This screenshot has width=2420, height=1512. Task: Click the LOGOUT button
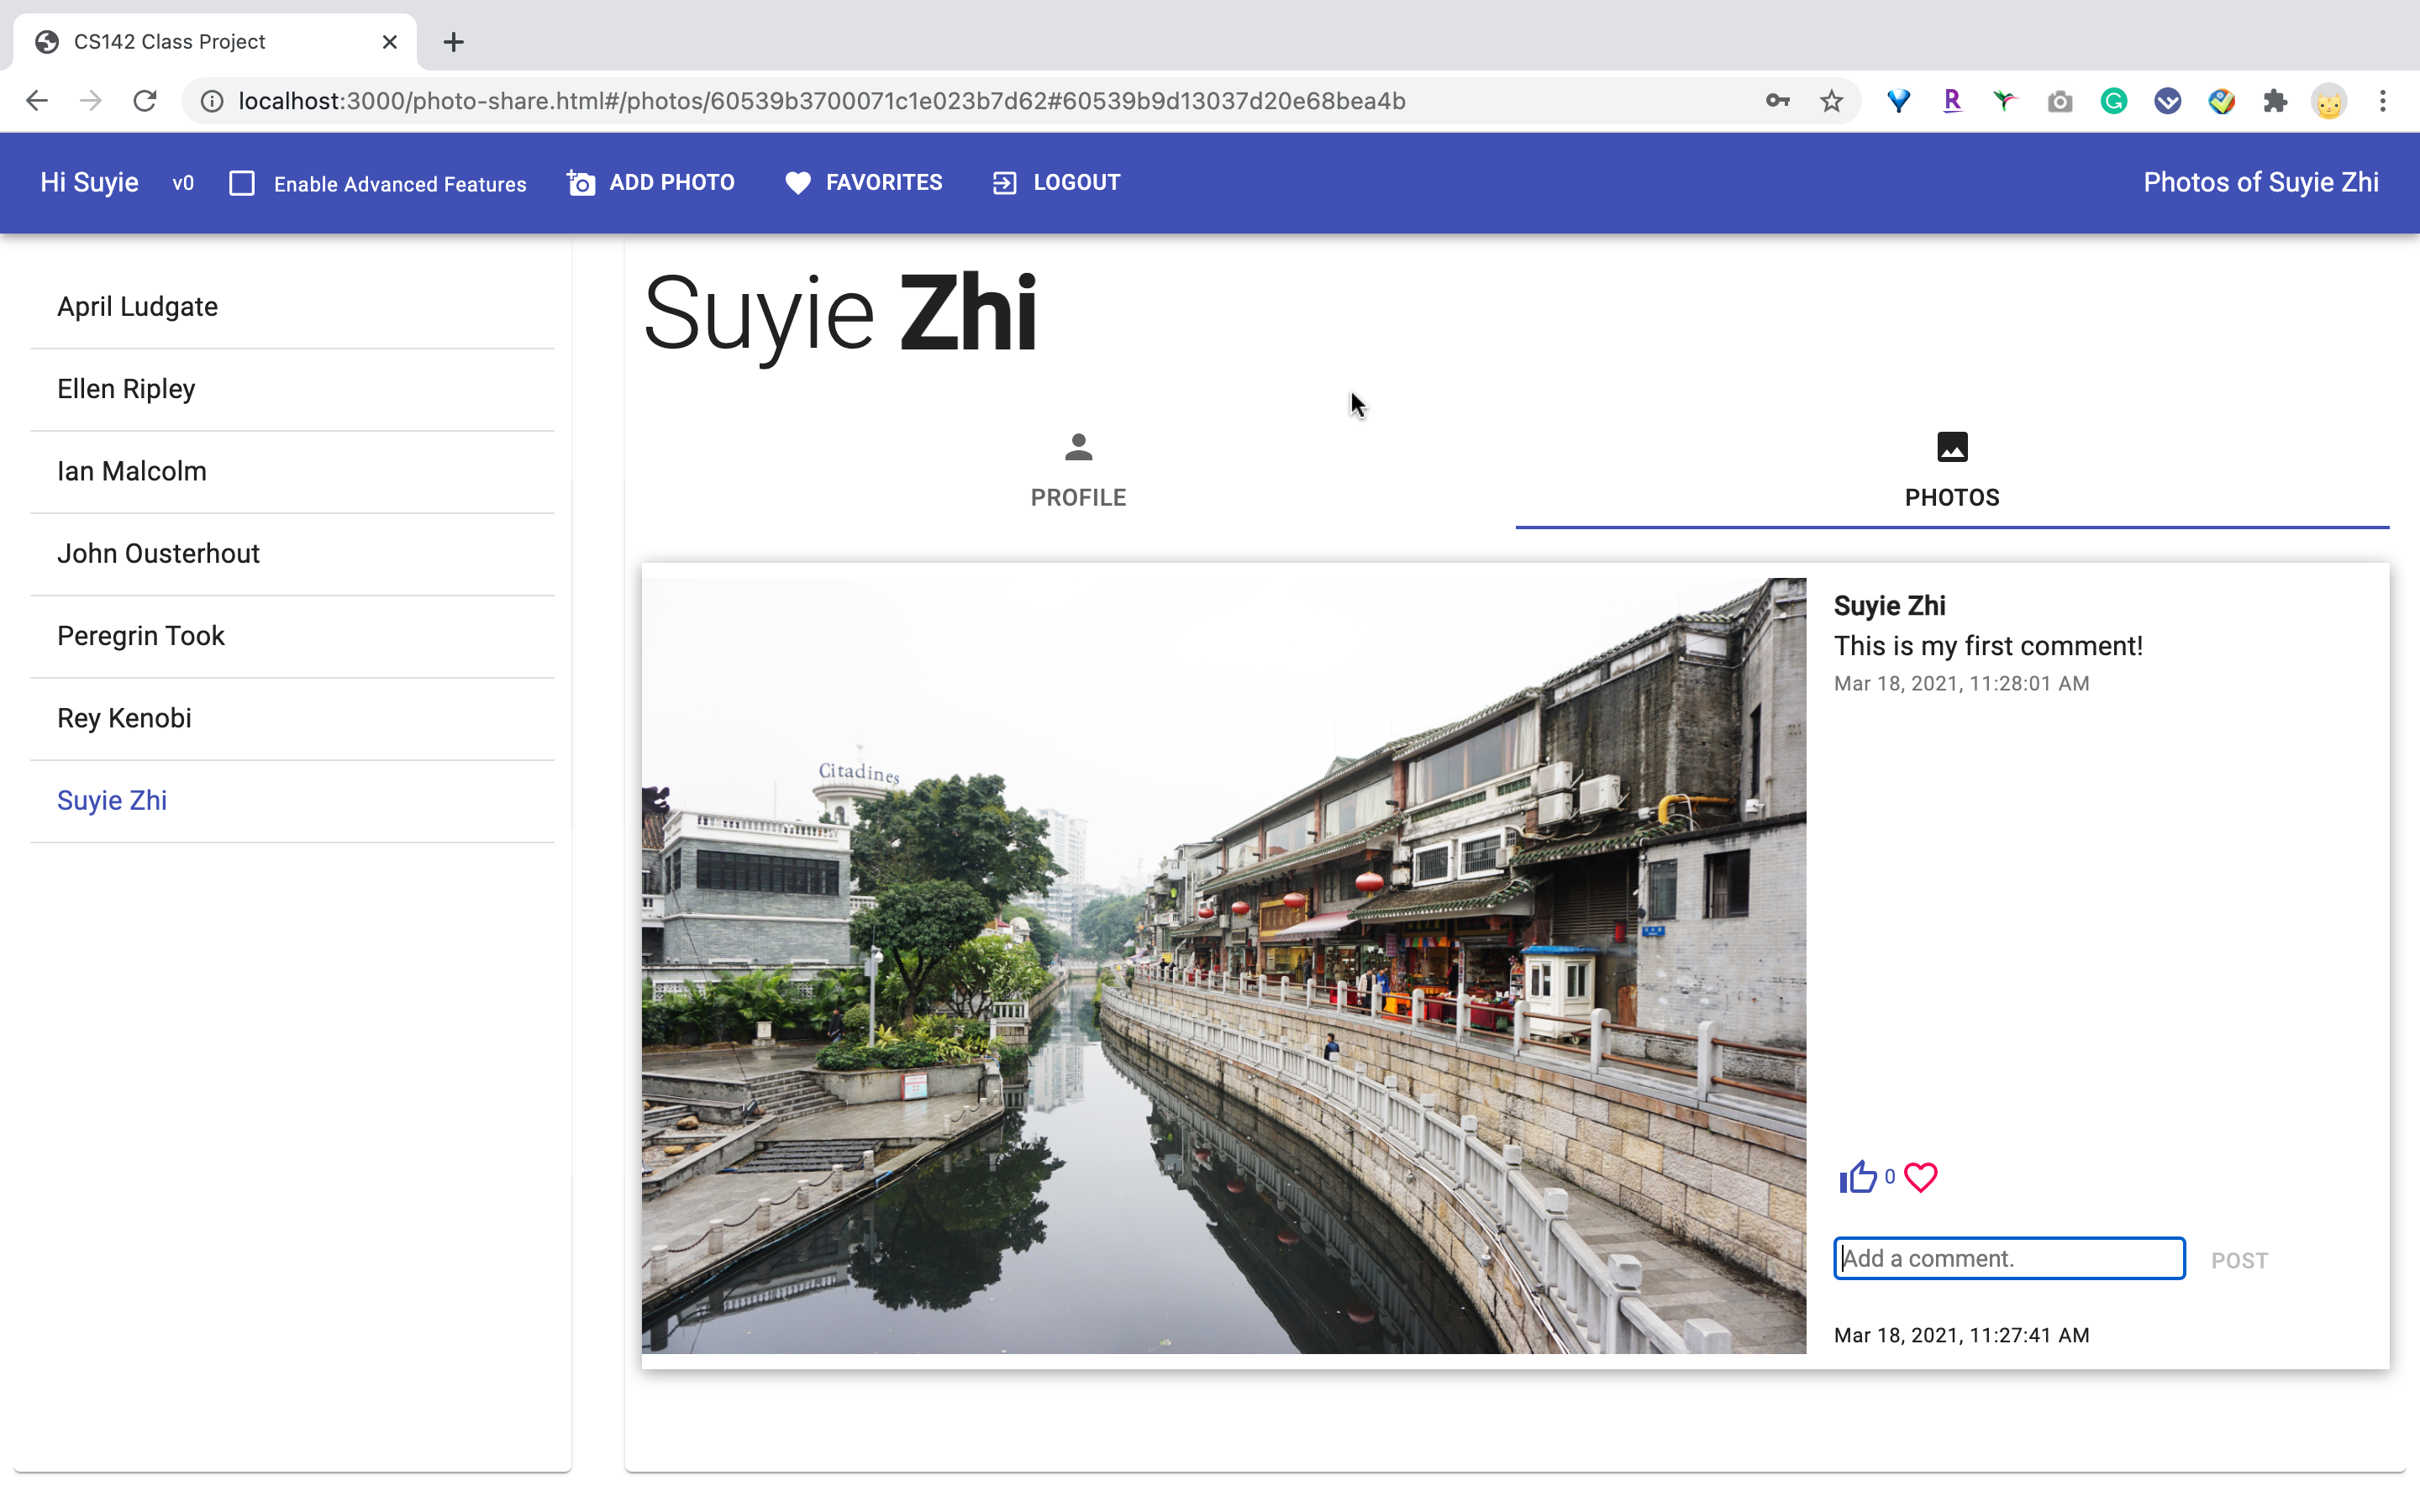coord(1057,183)
